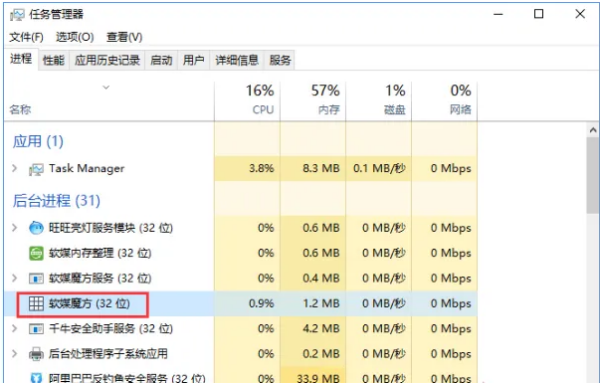Screen dimensions: 600x383
Task: Click the 33.9 MB memory value
Action: pos(318,378)
